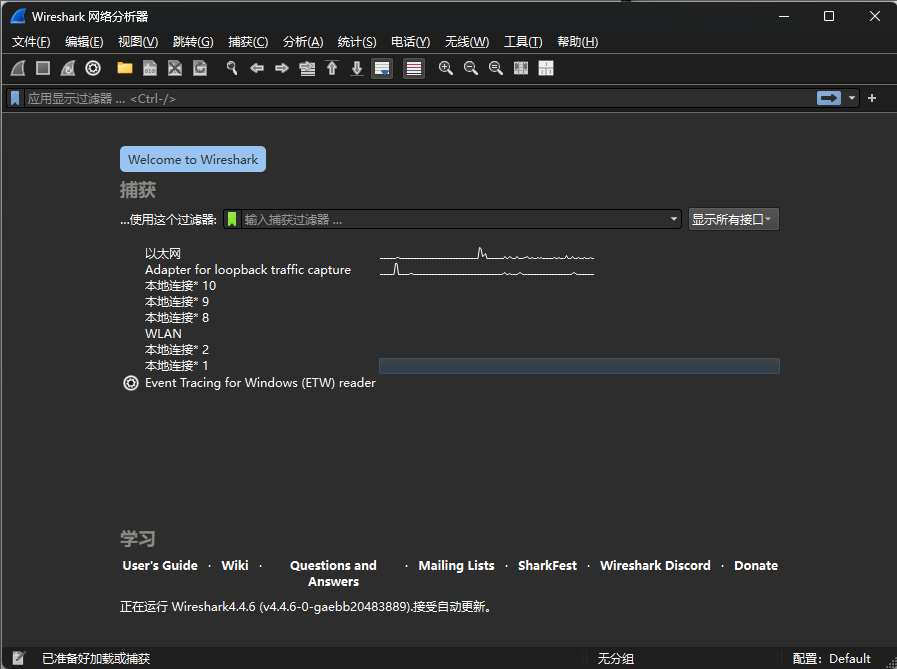Open Wiki link
Image resolution: width=897 pixels, height=669 pixels.
point(235,565)
